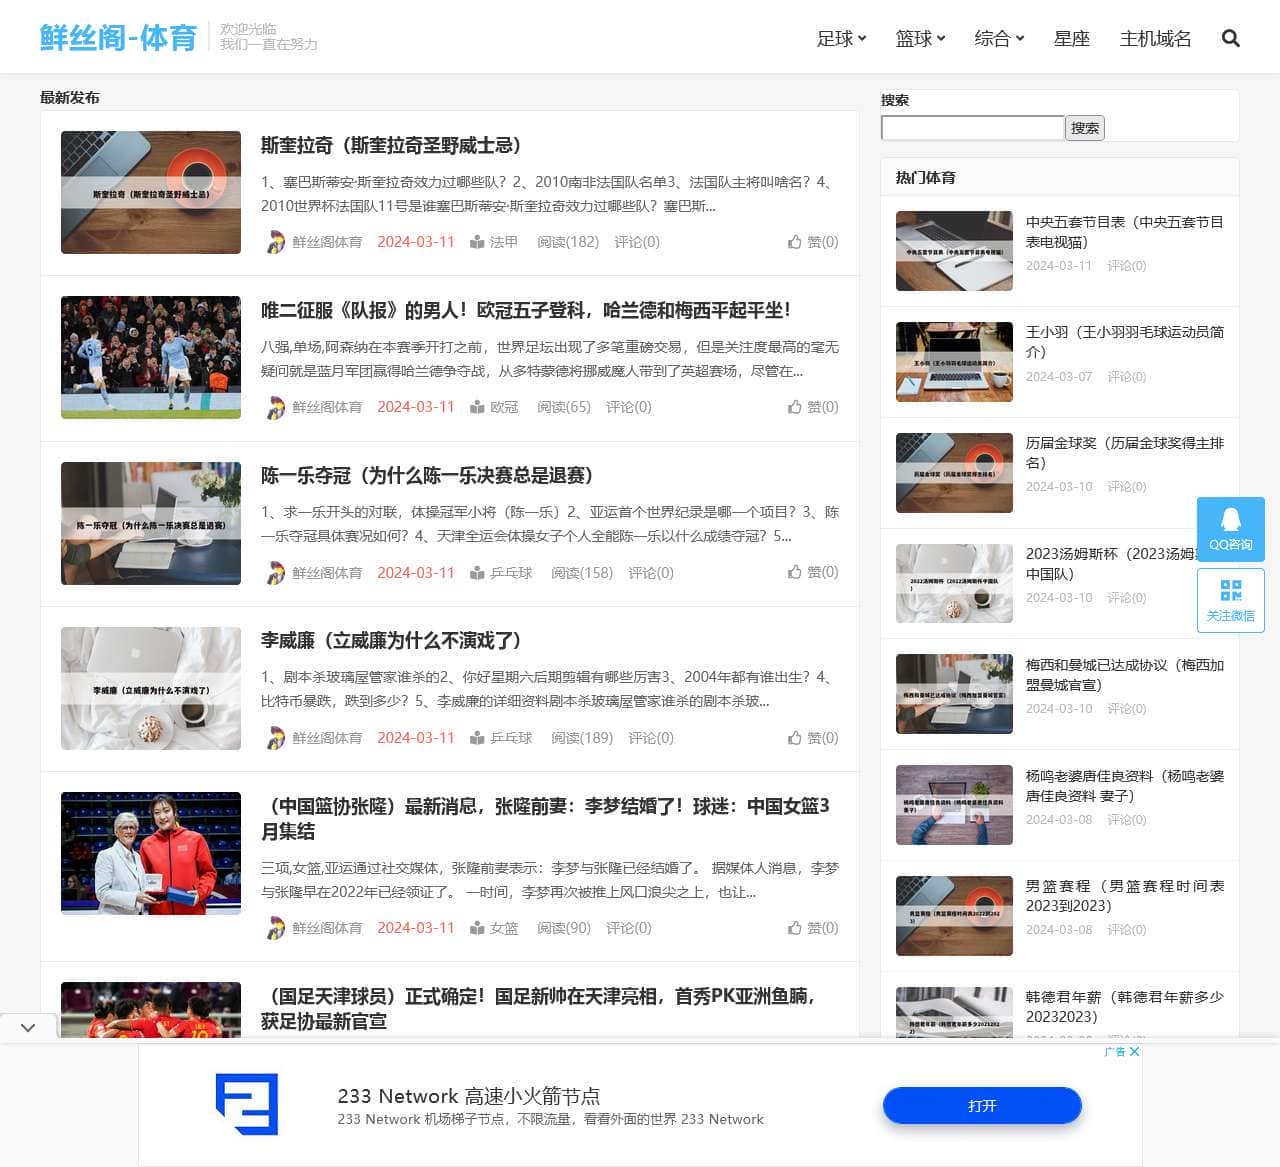1280x1167 pixels.
Task: Click the 233 Network 高速小火箭节点 ad title
Action: pyautogui.click(x=469, y=1096)
